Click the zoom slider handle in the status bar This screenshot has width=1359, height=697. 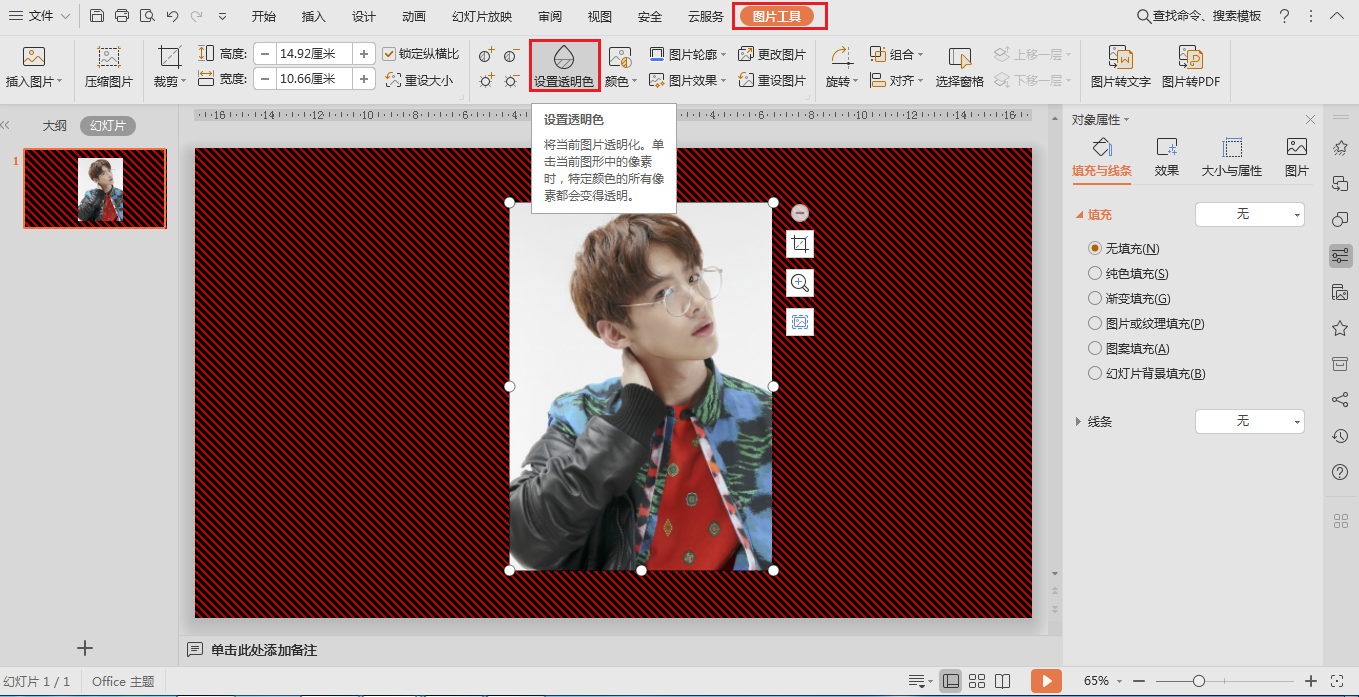pyautogui.click(x=1198, y=681)
